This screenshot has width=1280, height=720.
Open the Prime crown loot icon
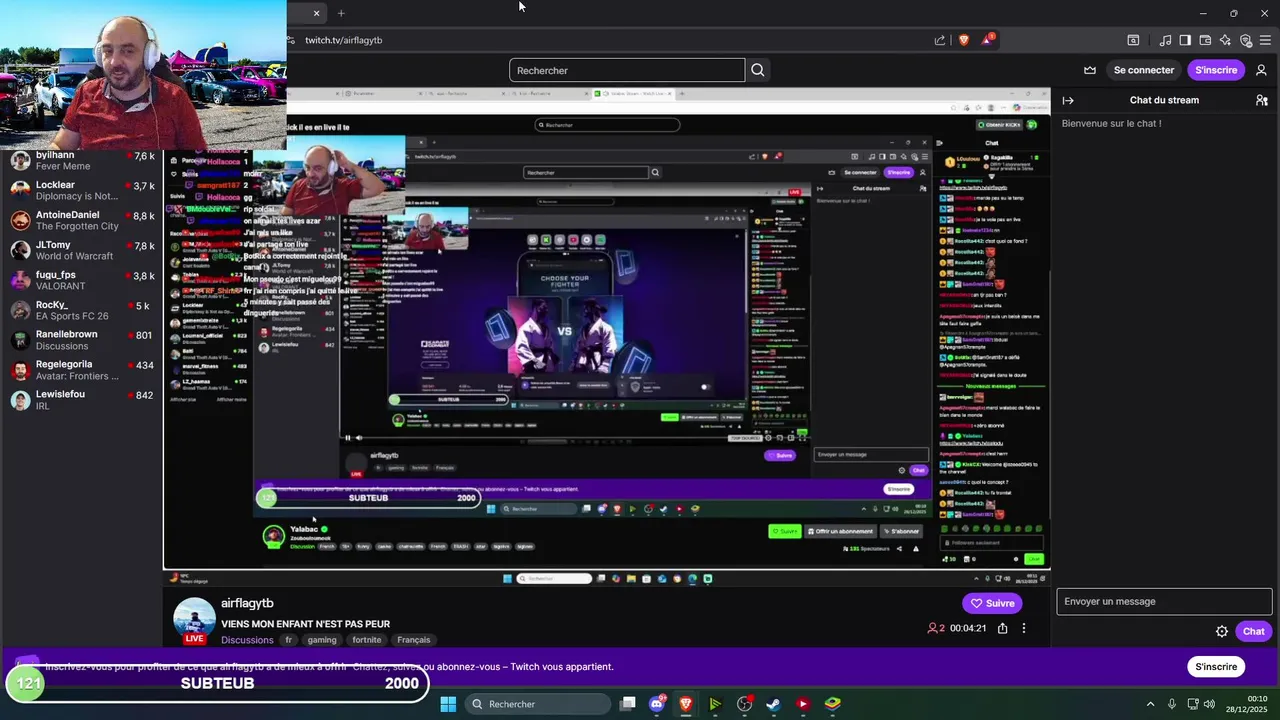(x=1090, y=70)
